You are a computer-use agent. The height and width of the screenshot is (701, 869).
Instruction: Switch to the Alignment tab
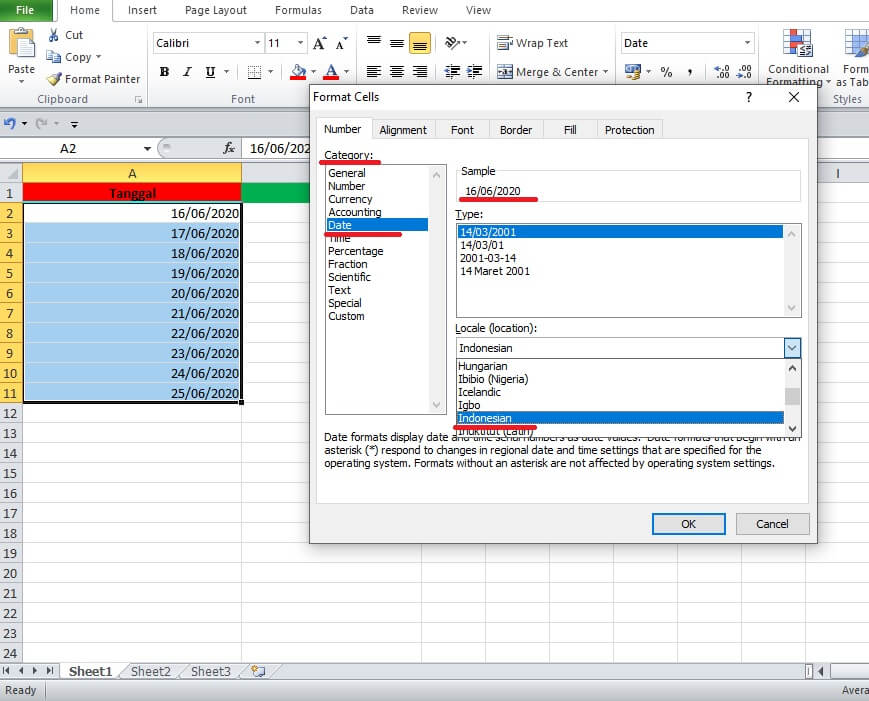tap(402, 129)
